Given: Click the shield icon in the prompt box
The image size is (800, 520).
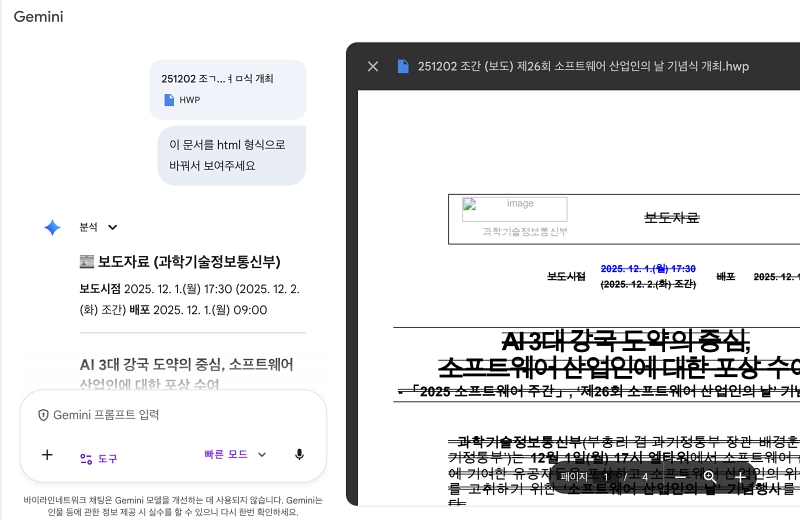Looking at the screenshot, I should click(x=43, y=415).
